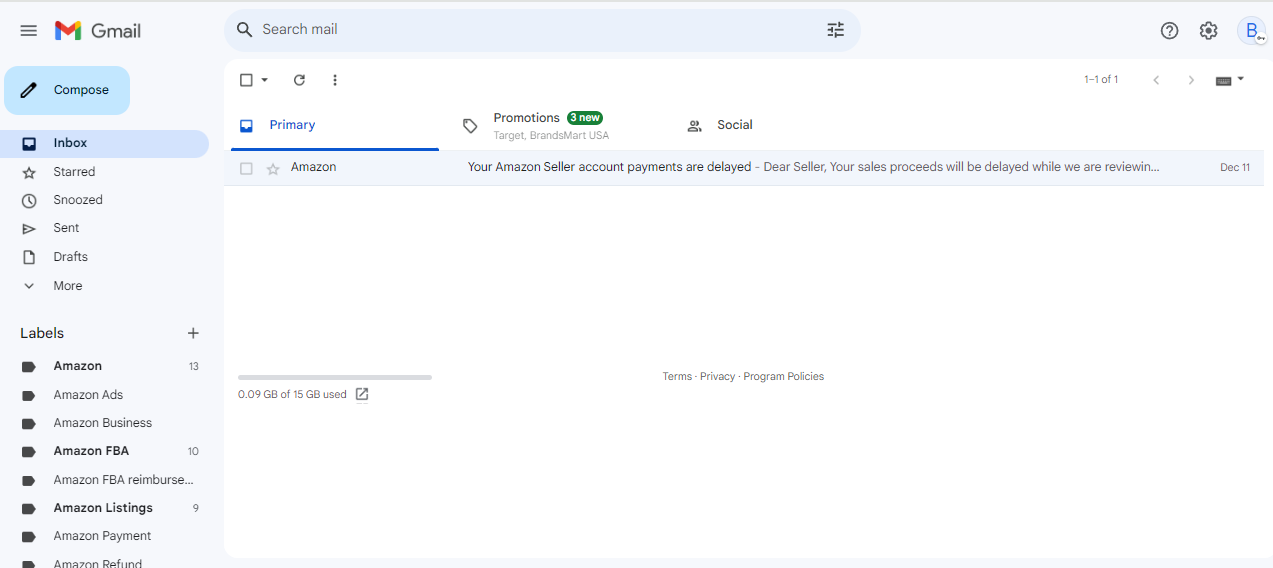Go to older messages arrow
Image resolution: width=1273 pixels, height=568 pixels.
pyautogui.click(x=1191, y=80)
